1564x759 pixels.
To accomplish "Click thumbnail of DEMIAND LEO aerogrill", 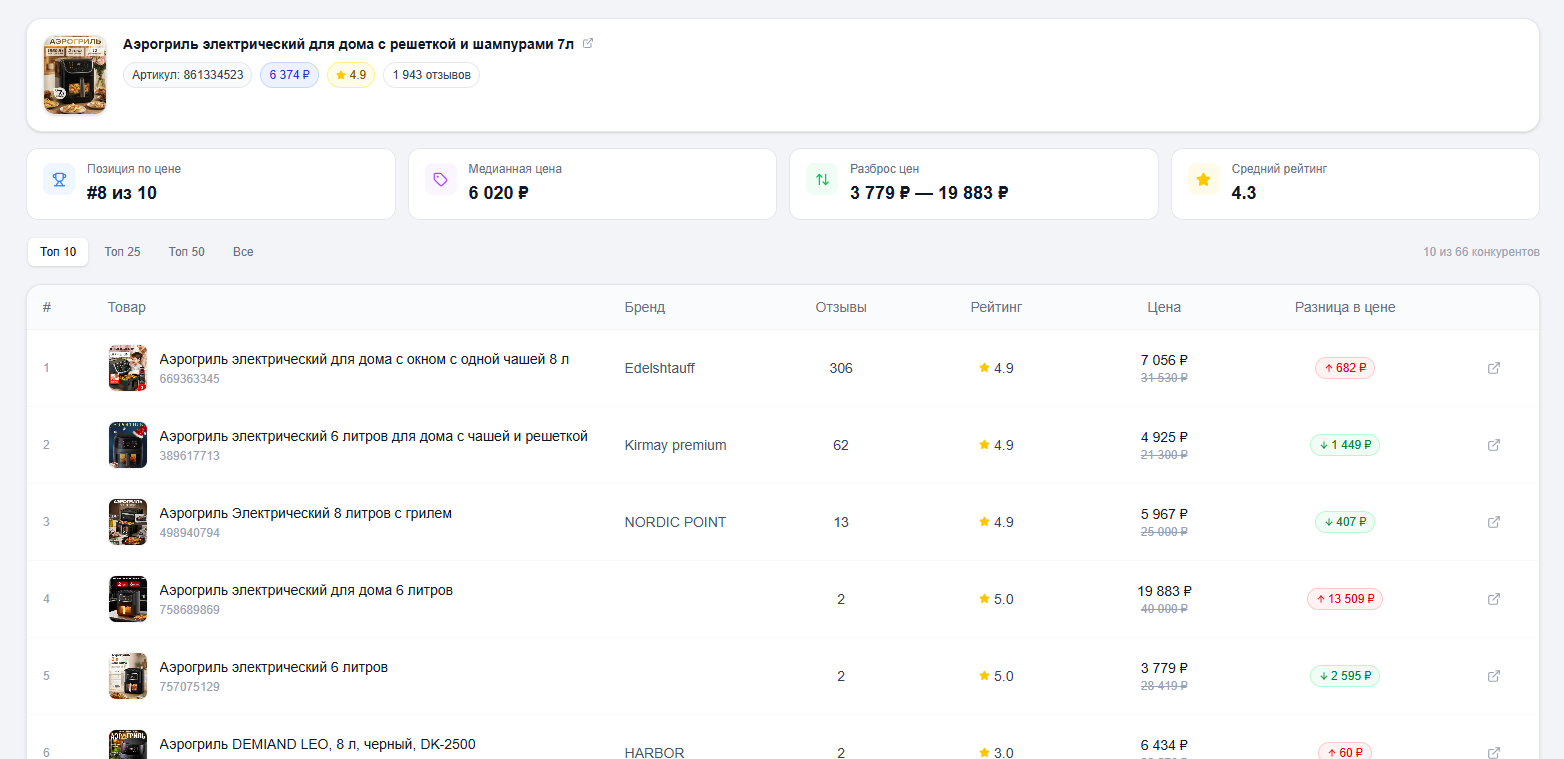I will coord(128,745).
